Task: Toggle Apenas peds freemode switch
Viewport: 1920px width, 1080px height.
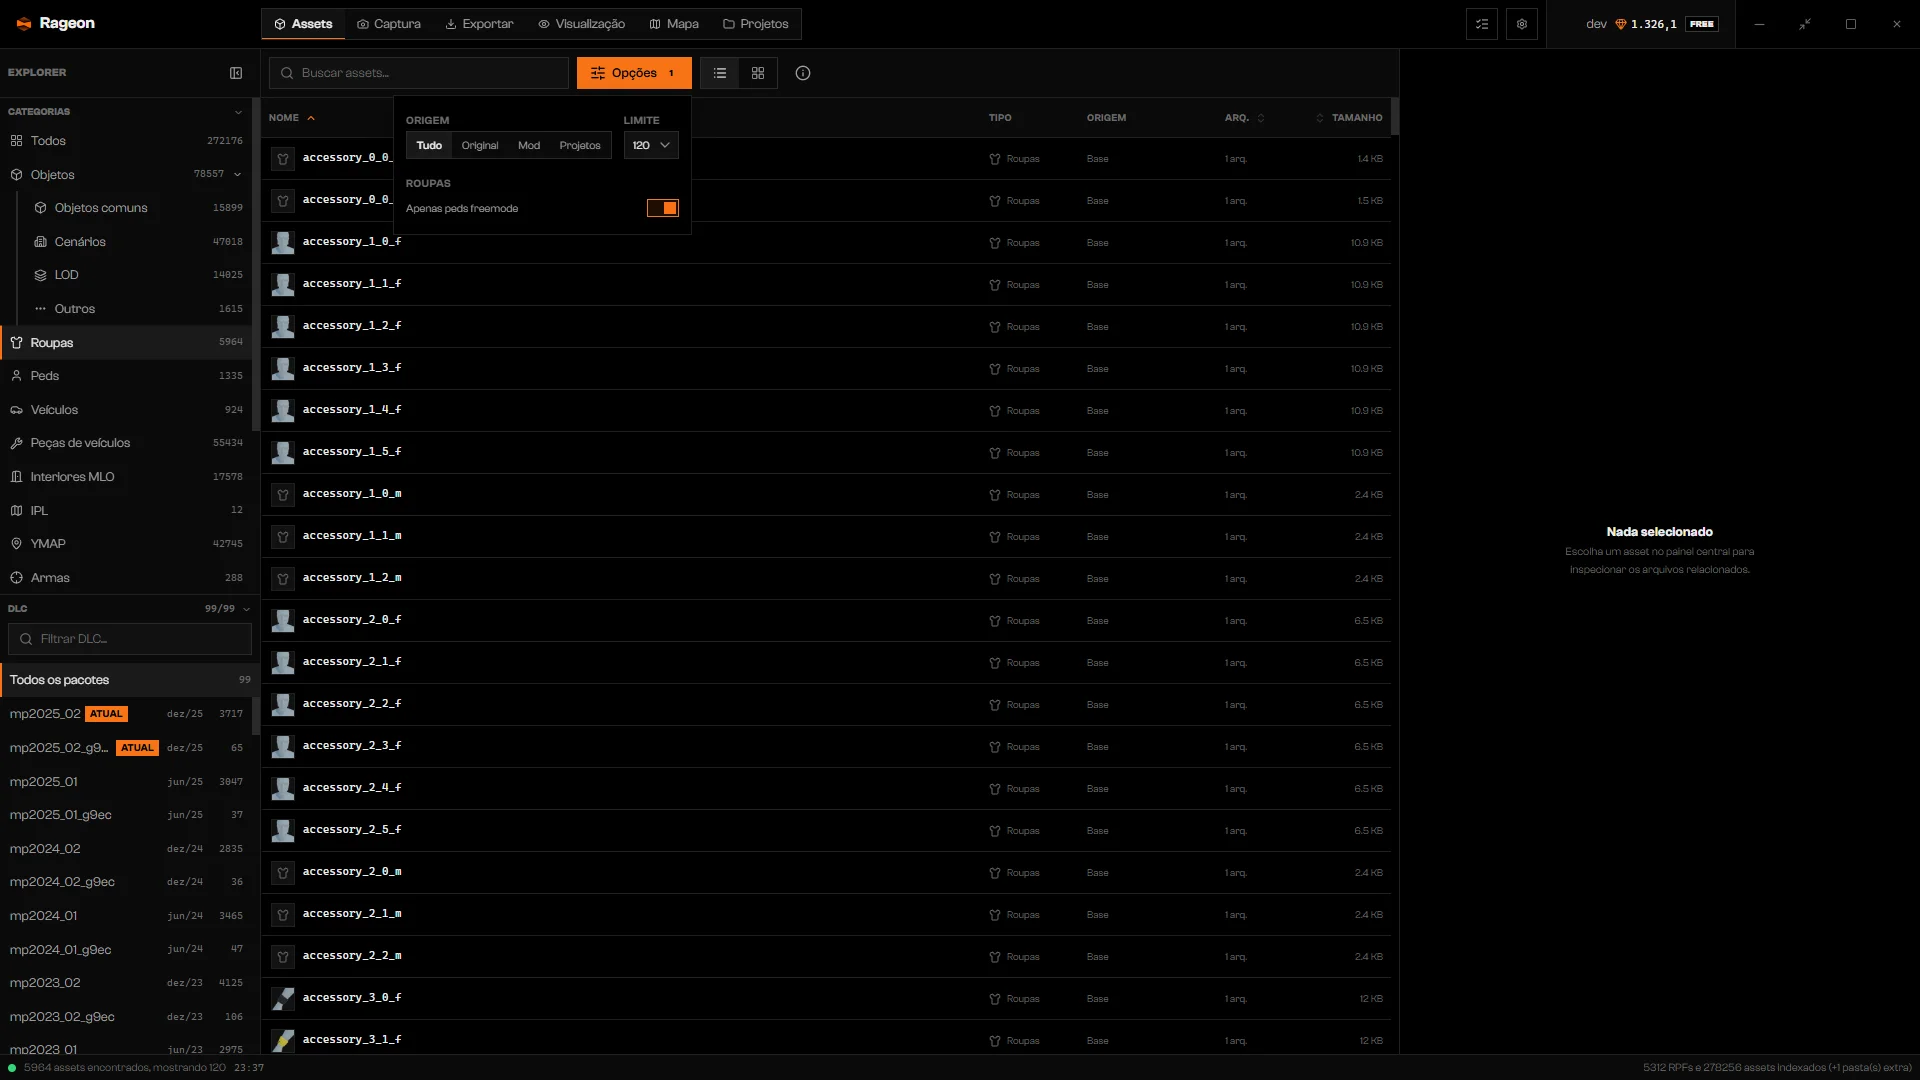Action: click(x=662, y=208)
